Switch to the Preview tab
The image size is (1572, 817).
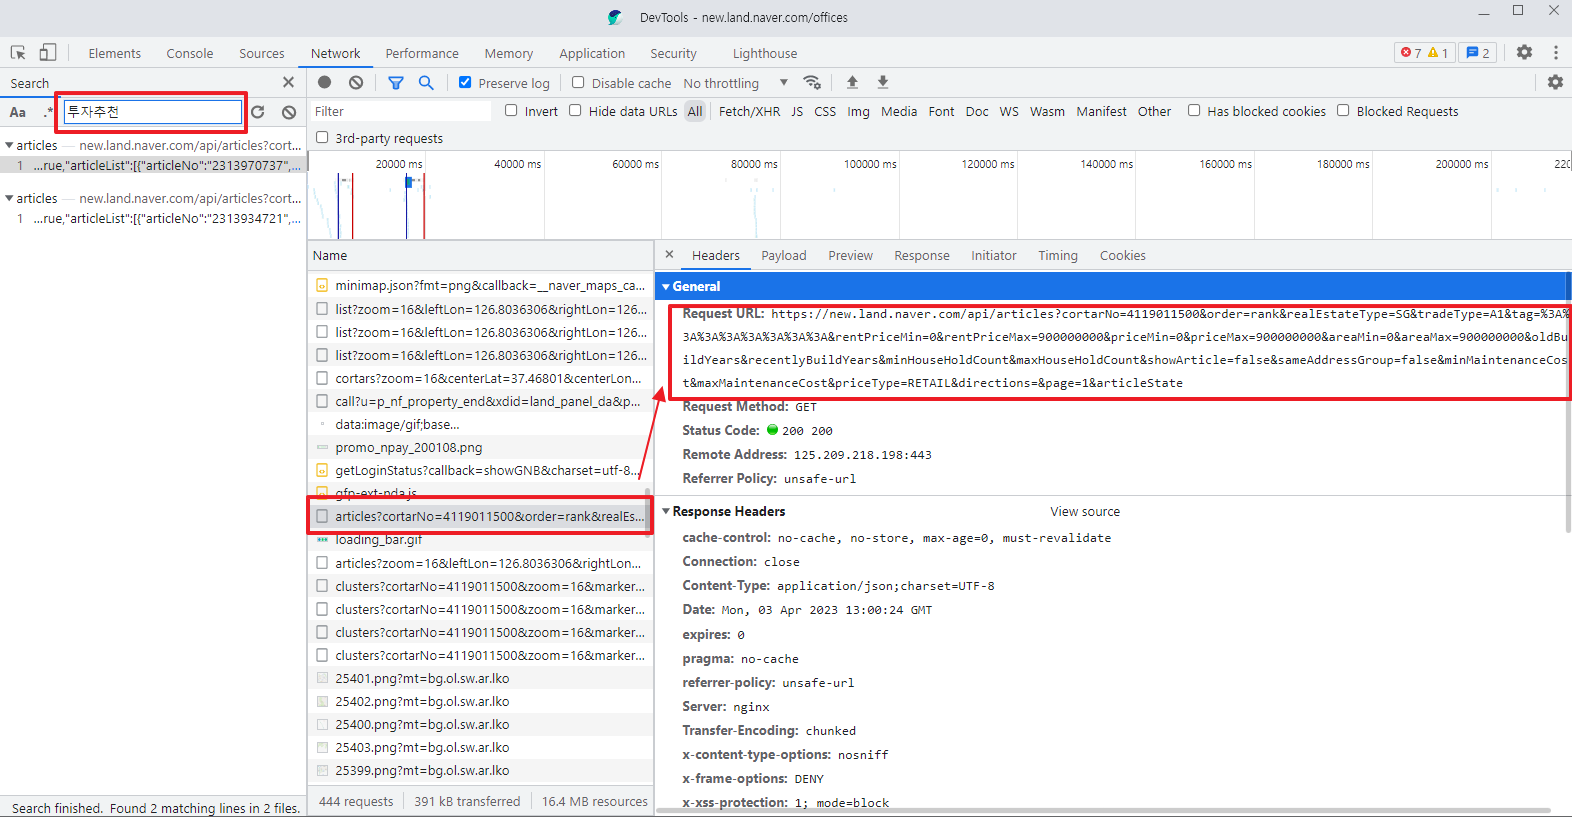(x=851, y=255)
